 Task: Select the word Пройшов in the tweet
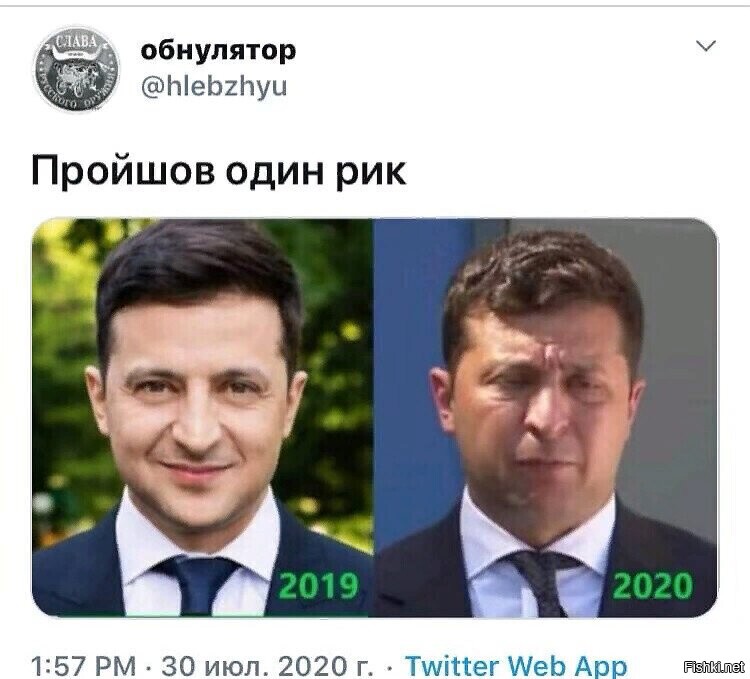(x=123, y=171)
